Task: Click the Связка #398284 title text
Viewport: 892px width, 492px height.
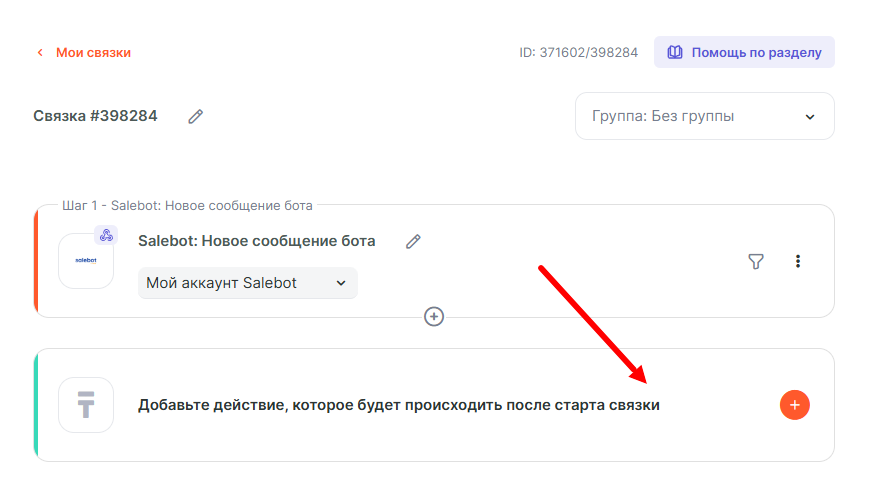Action: tap(95, 116)
